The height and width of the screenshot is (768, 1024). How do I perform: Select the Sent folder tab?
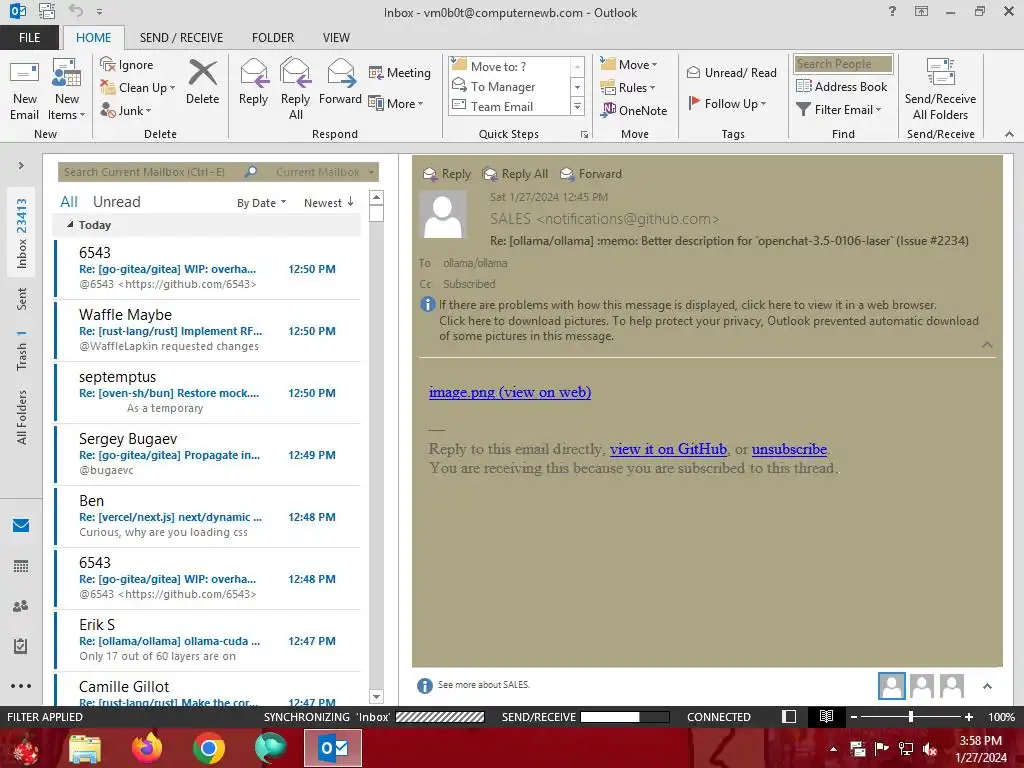(22, 299)
